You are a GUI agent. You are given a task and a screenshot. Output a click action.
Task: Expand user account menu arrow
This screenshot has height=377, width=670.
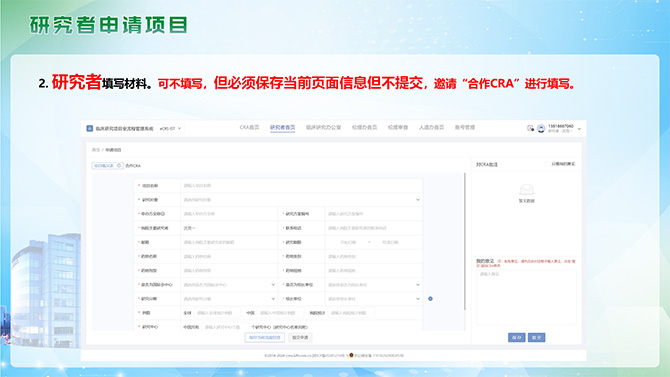(579, 129)
